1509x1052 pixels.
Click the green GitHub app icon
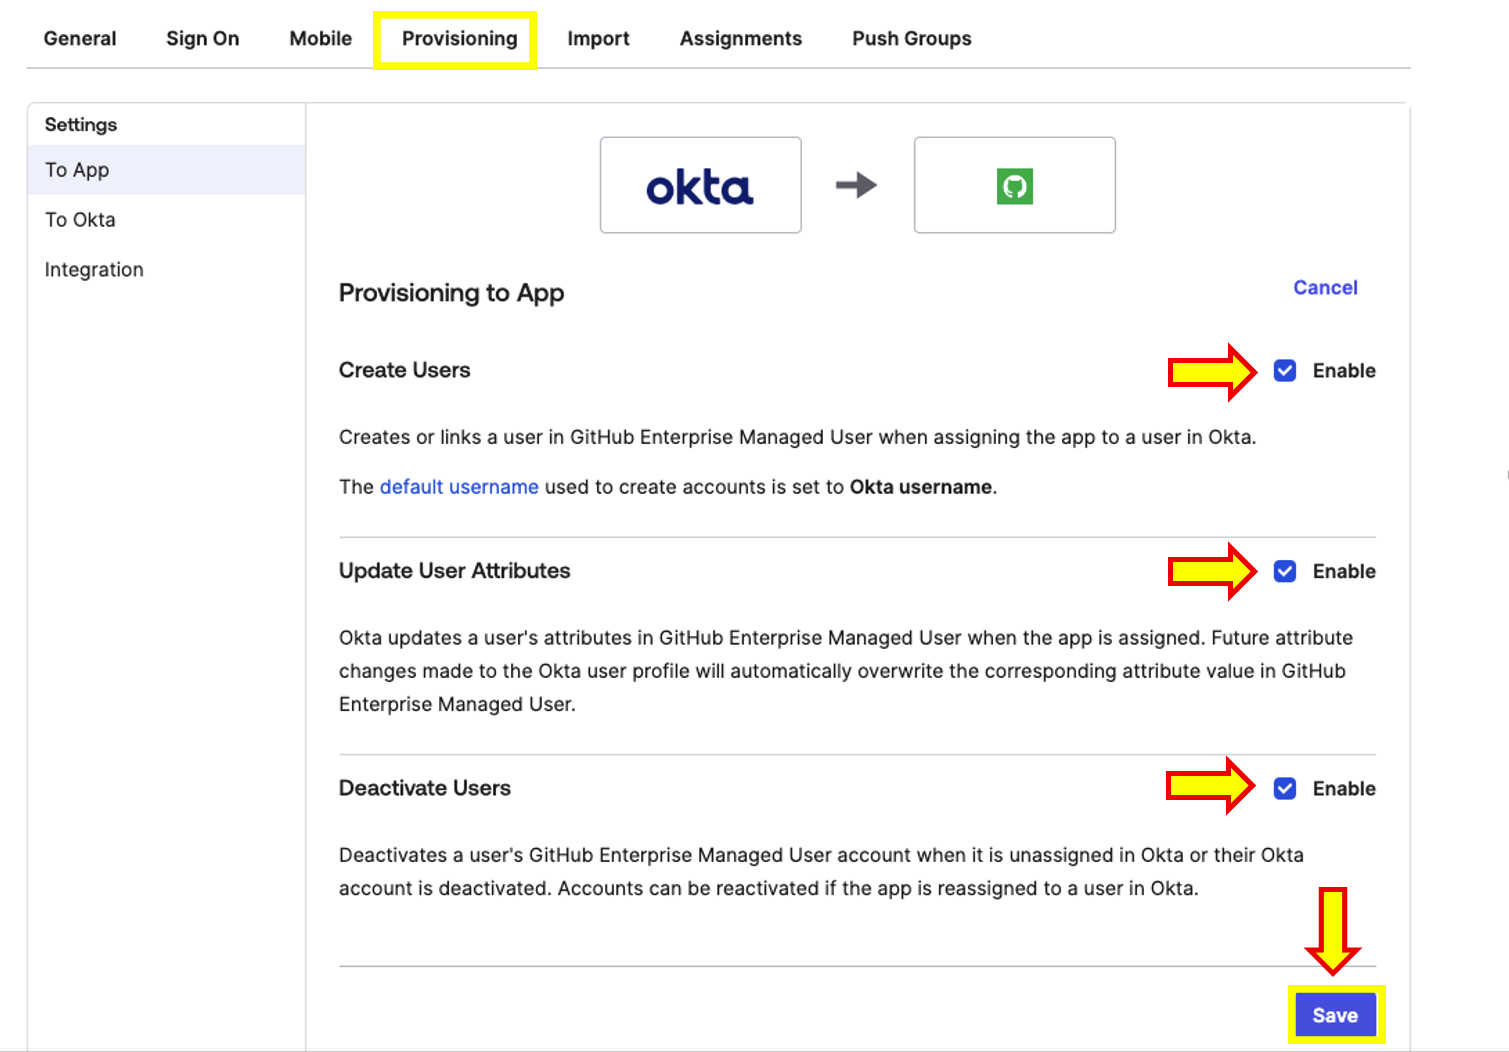1015,186
